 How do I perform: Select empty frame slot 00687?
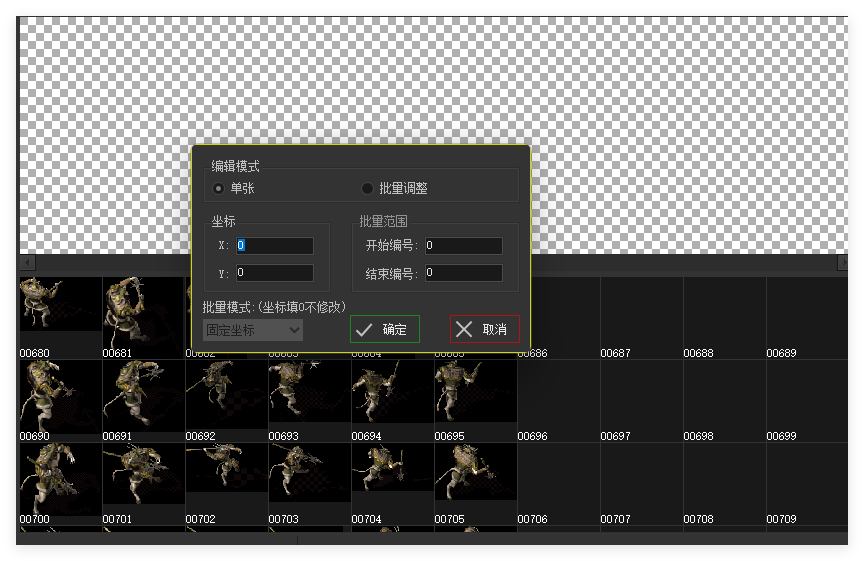click(x=641, y=315)
